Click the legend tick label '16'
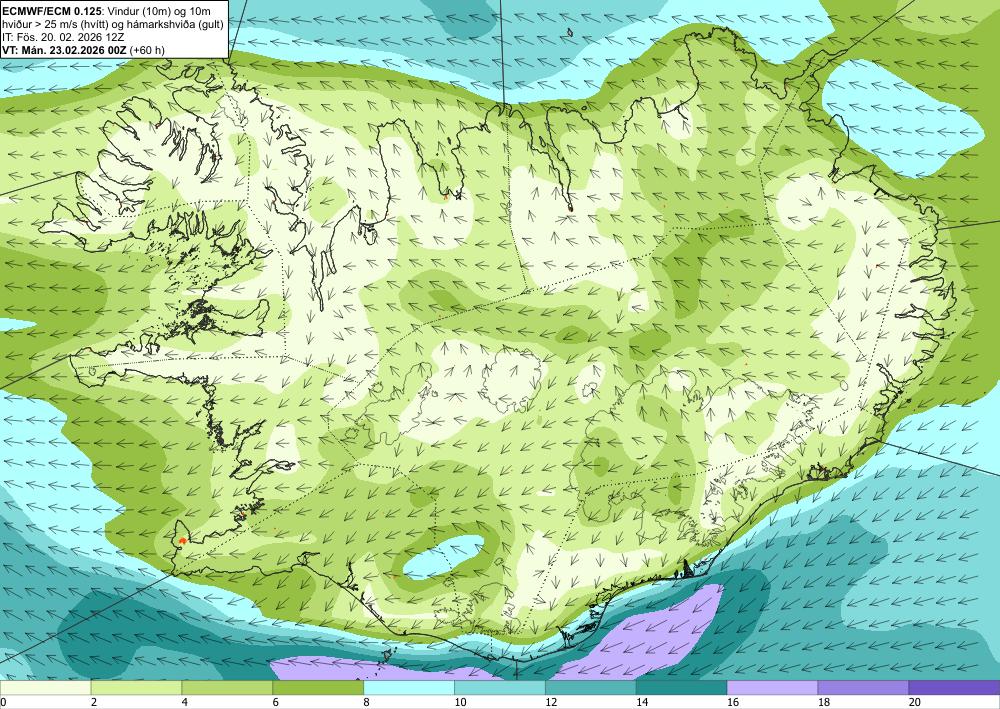 [x=733, y=702]
